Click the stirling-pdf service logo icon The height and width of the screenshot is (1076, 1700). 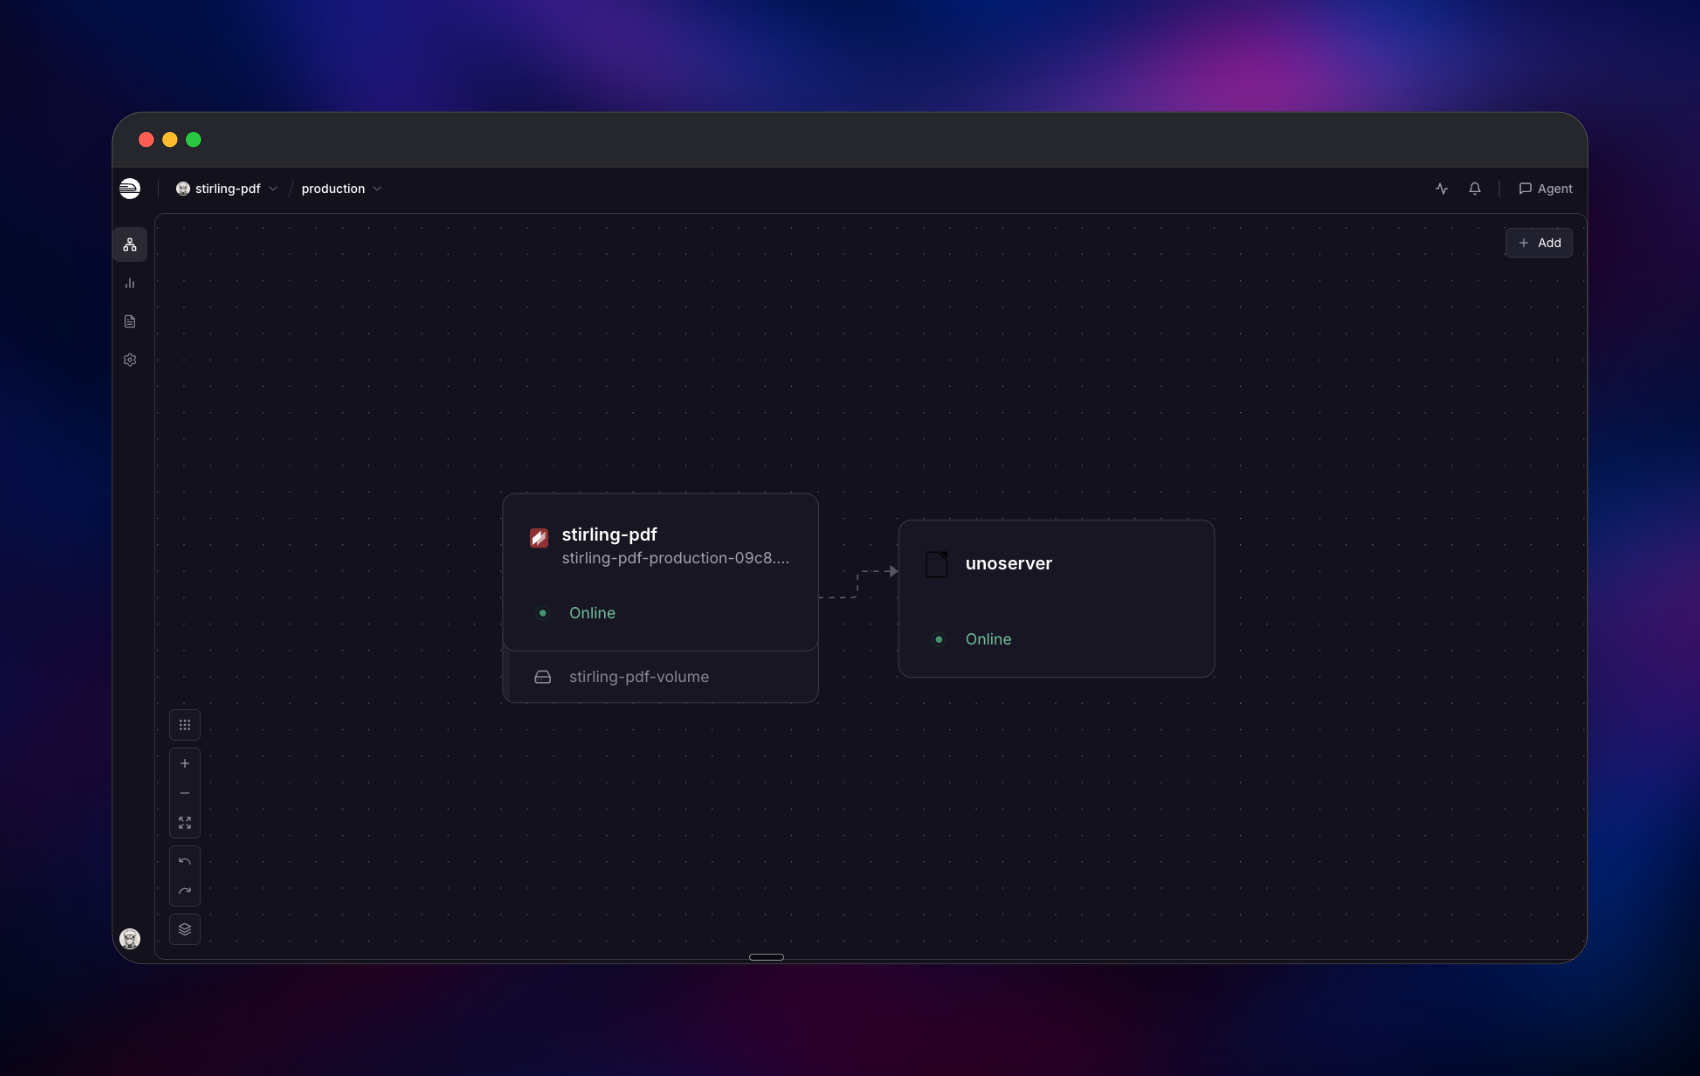tap(539, 538)
